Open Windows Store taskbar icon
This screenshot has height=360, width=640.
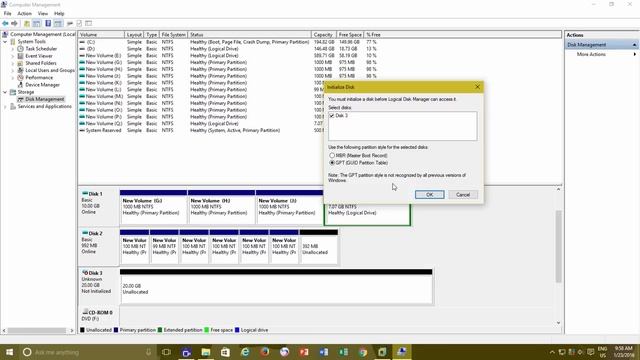[x=225, y=352]
